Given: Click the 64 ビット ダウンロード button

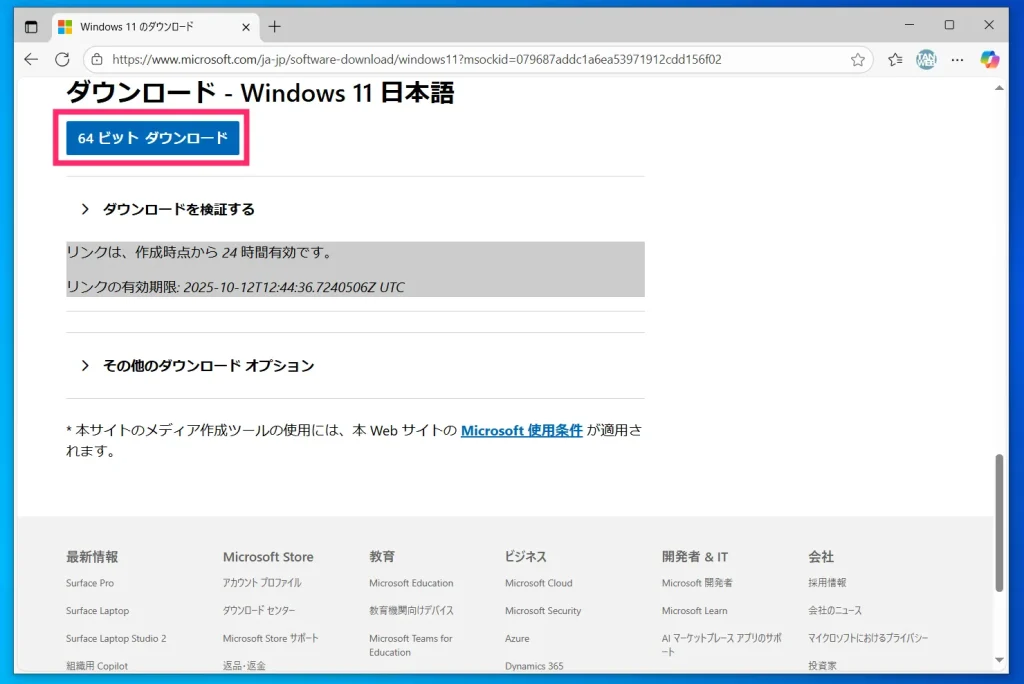Looking at the screenshot, I should (x=152, y=138).
